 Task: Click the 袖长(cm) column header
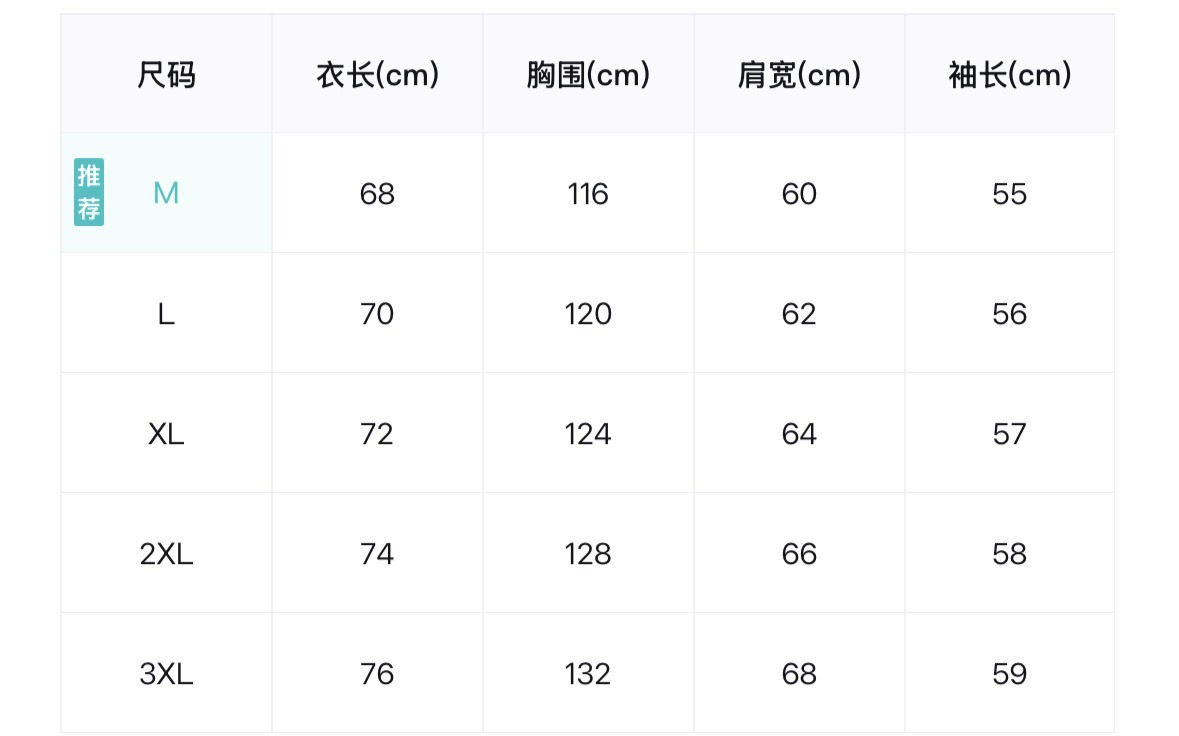pyautogui.click(x=1010, y=74)
